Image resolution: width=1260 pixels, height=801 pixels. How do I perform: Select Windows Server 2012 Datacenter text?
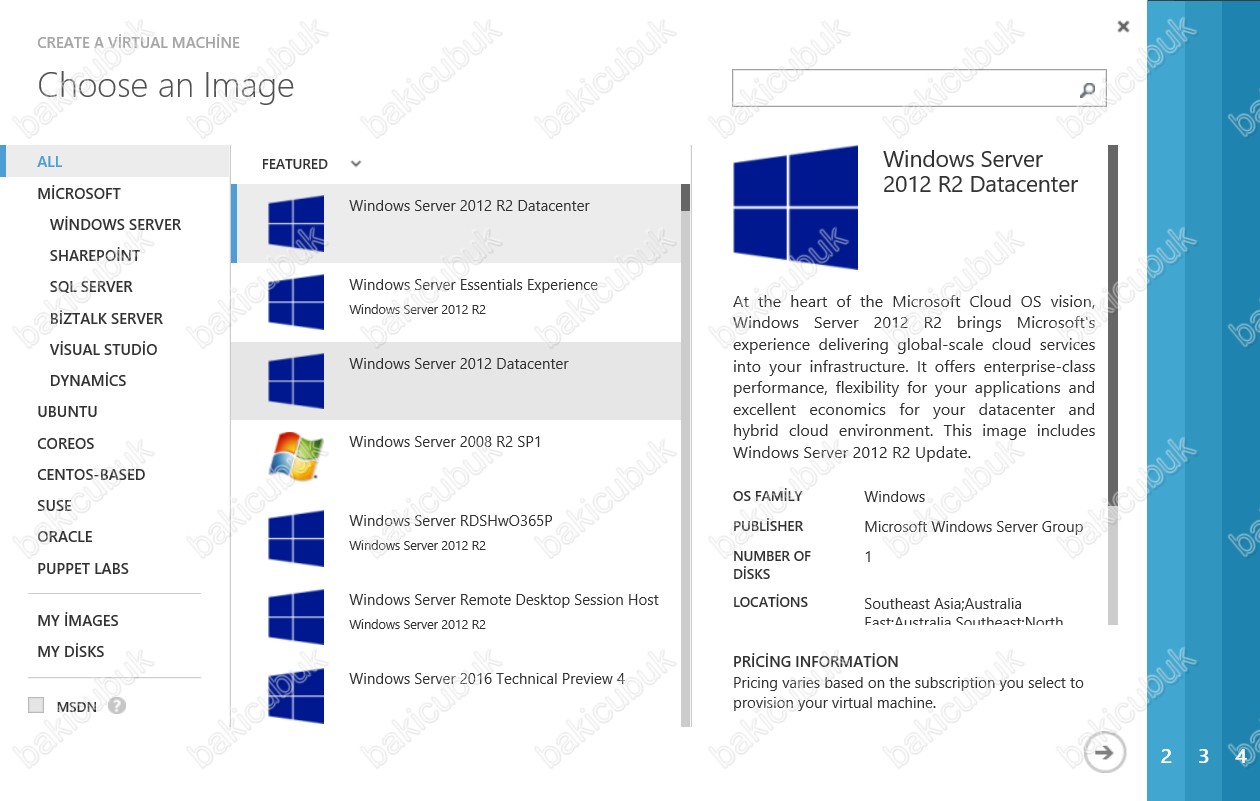click(x=458, y=363)
